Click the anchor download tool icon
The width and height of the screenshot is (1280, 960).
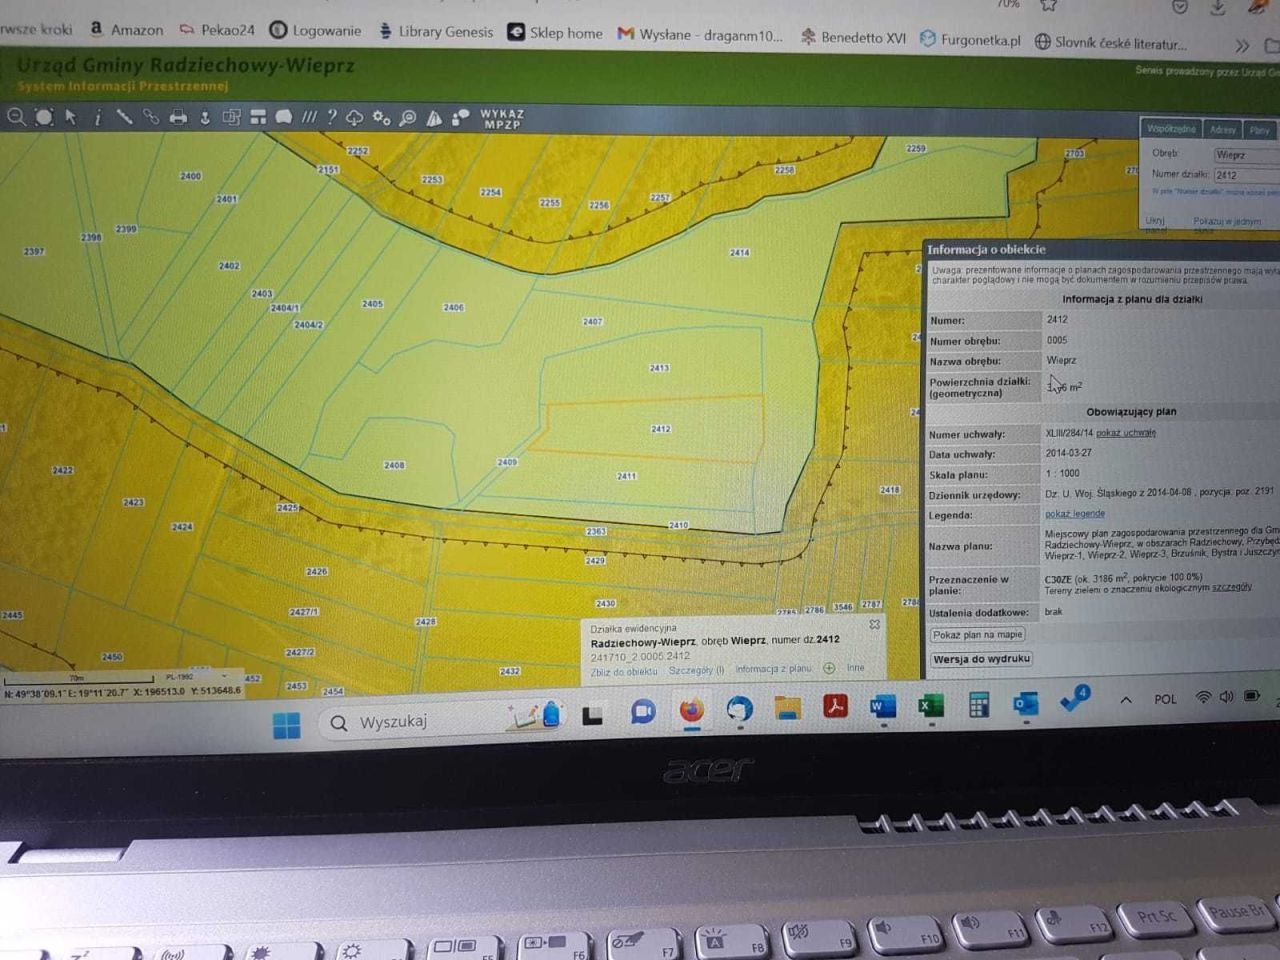click(x=205, y=117)
